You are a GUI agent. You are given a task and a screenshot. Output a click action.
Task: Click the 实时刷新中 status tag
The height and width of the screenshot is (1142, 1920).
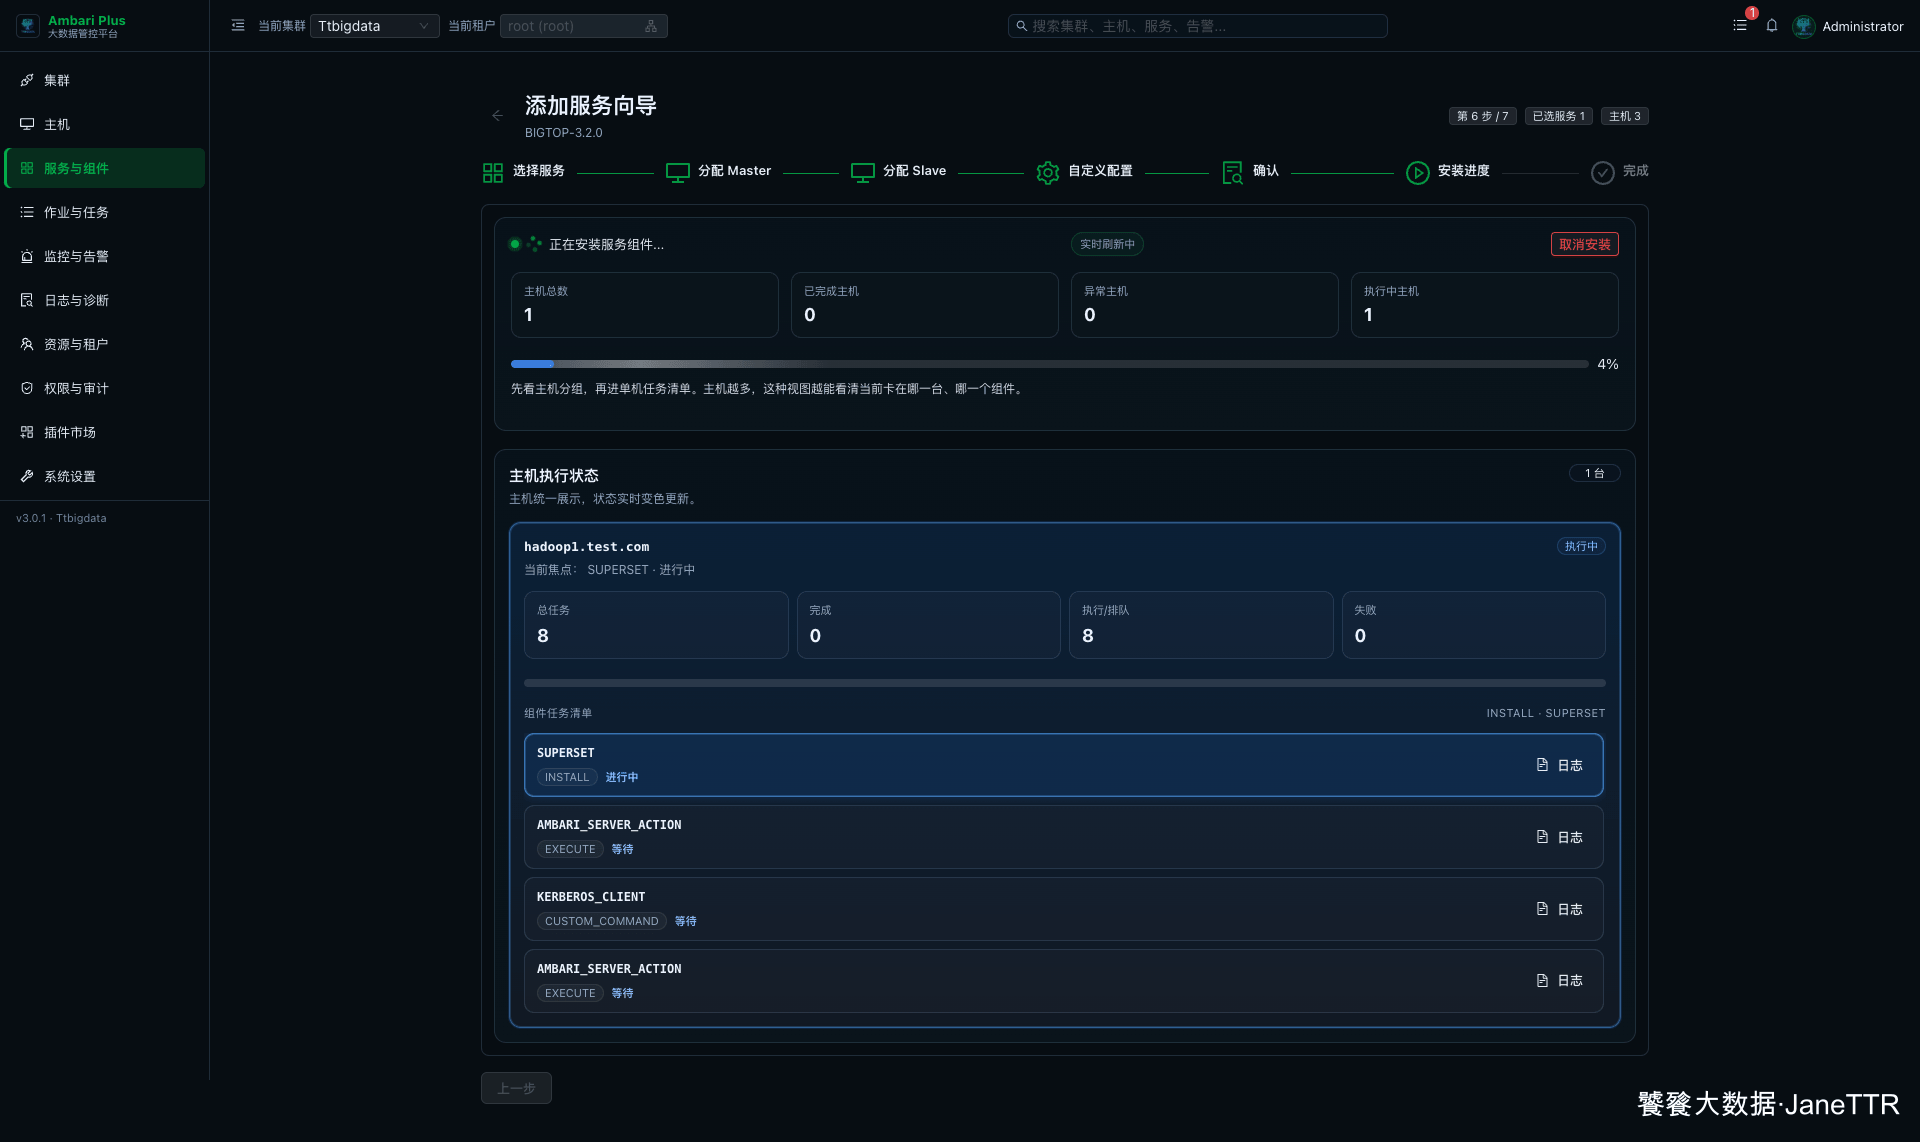tap(1107, 244)
